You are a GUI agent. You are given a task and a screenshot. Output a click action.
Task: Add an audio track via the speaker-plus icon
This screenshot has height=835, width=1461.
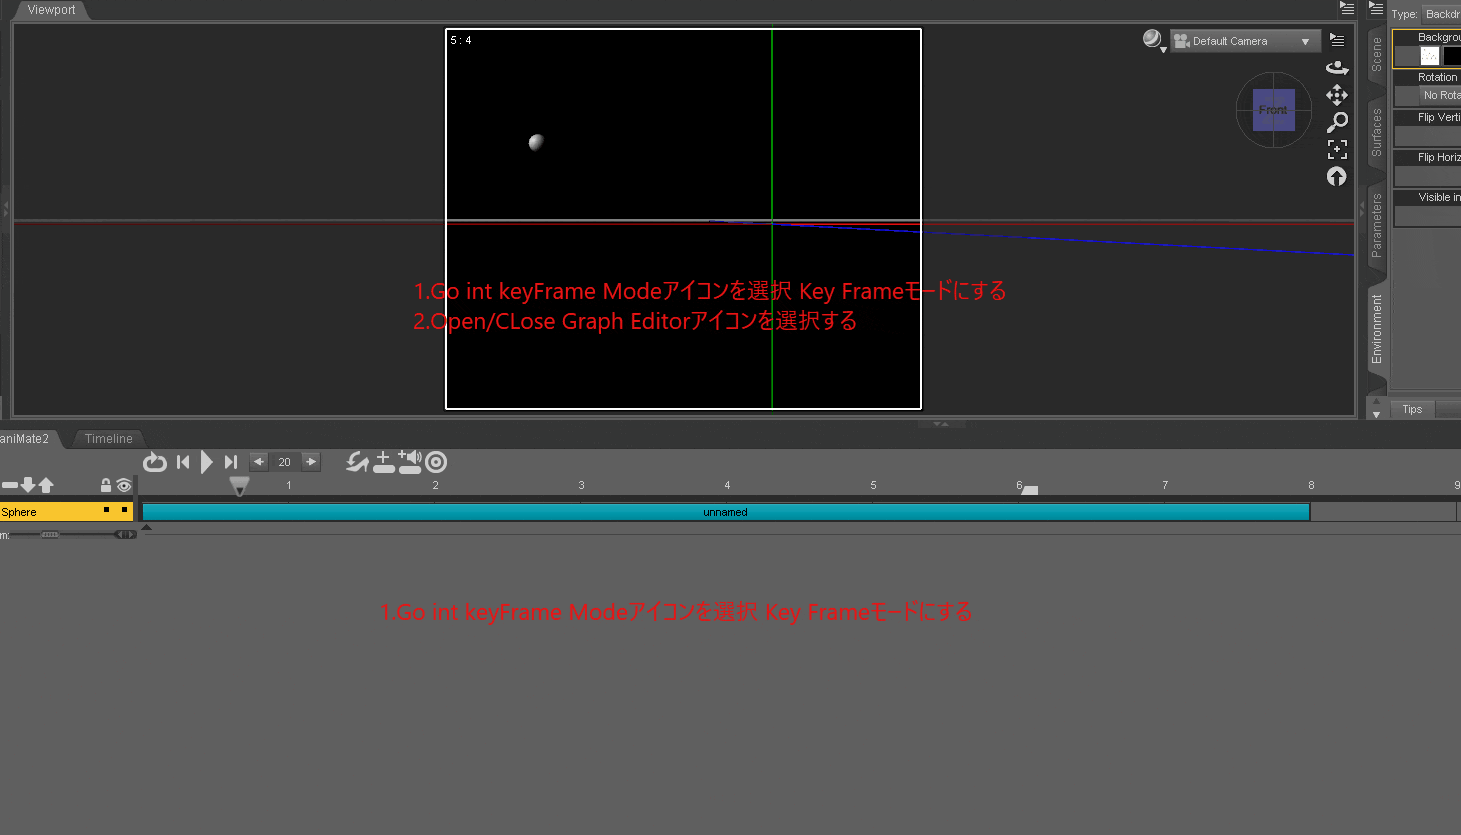point(409,462)
